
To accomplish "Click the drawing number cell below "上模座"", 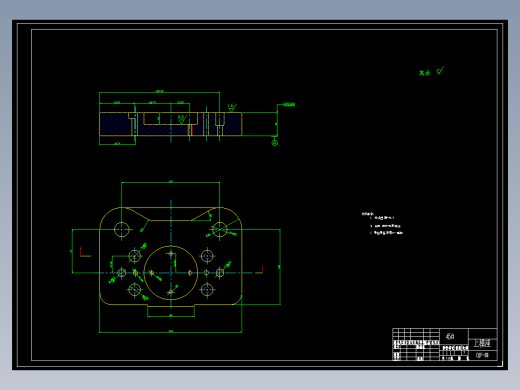I will (x=482, y=355).
